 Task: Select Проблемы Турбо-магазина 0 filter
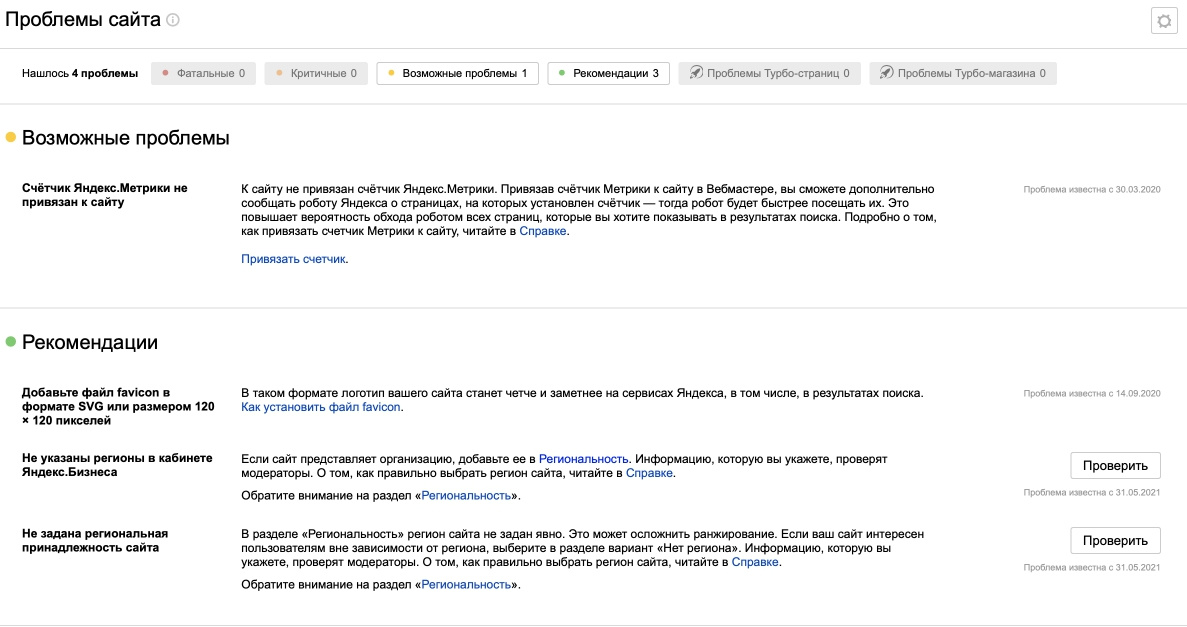click(x=962, y=73)
